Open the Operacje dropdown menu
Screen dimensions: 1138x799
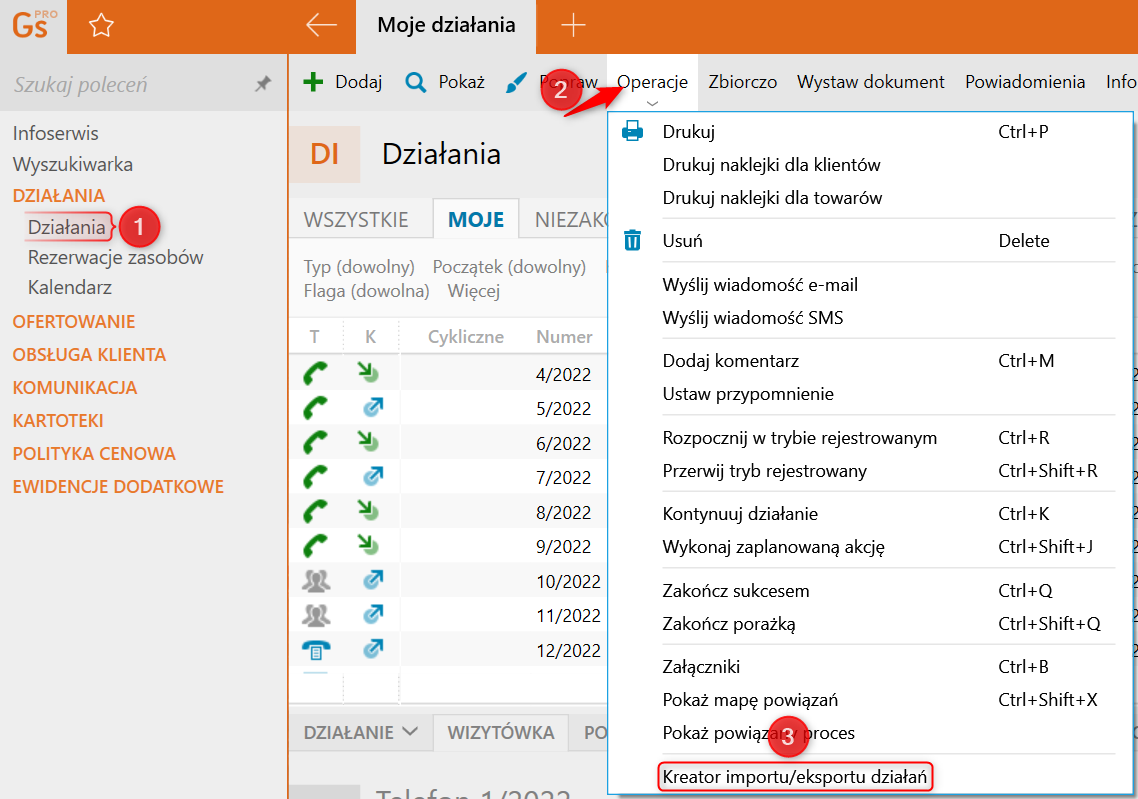coord(652,83)
